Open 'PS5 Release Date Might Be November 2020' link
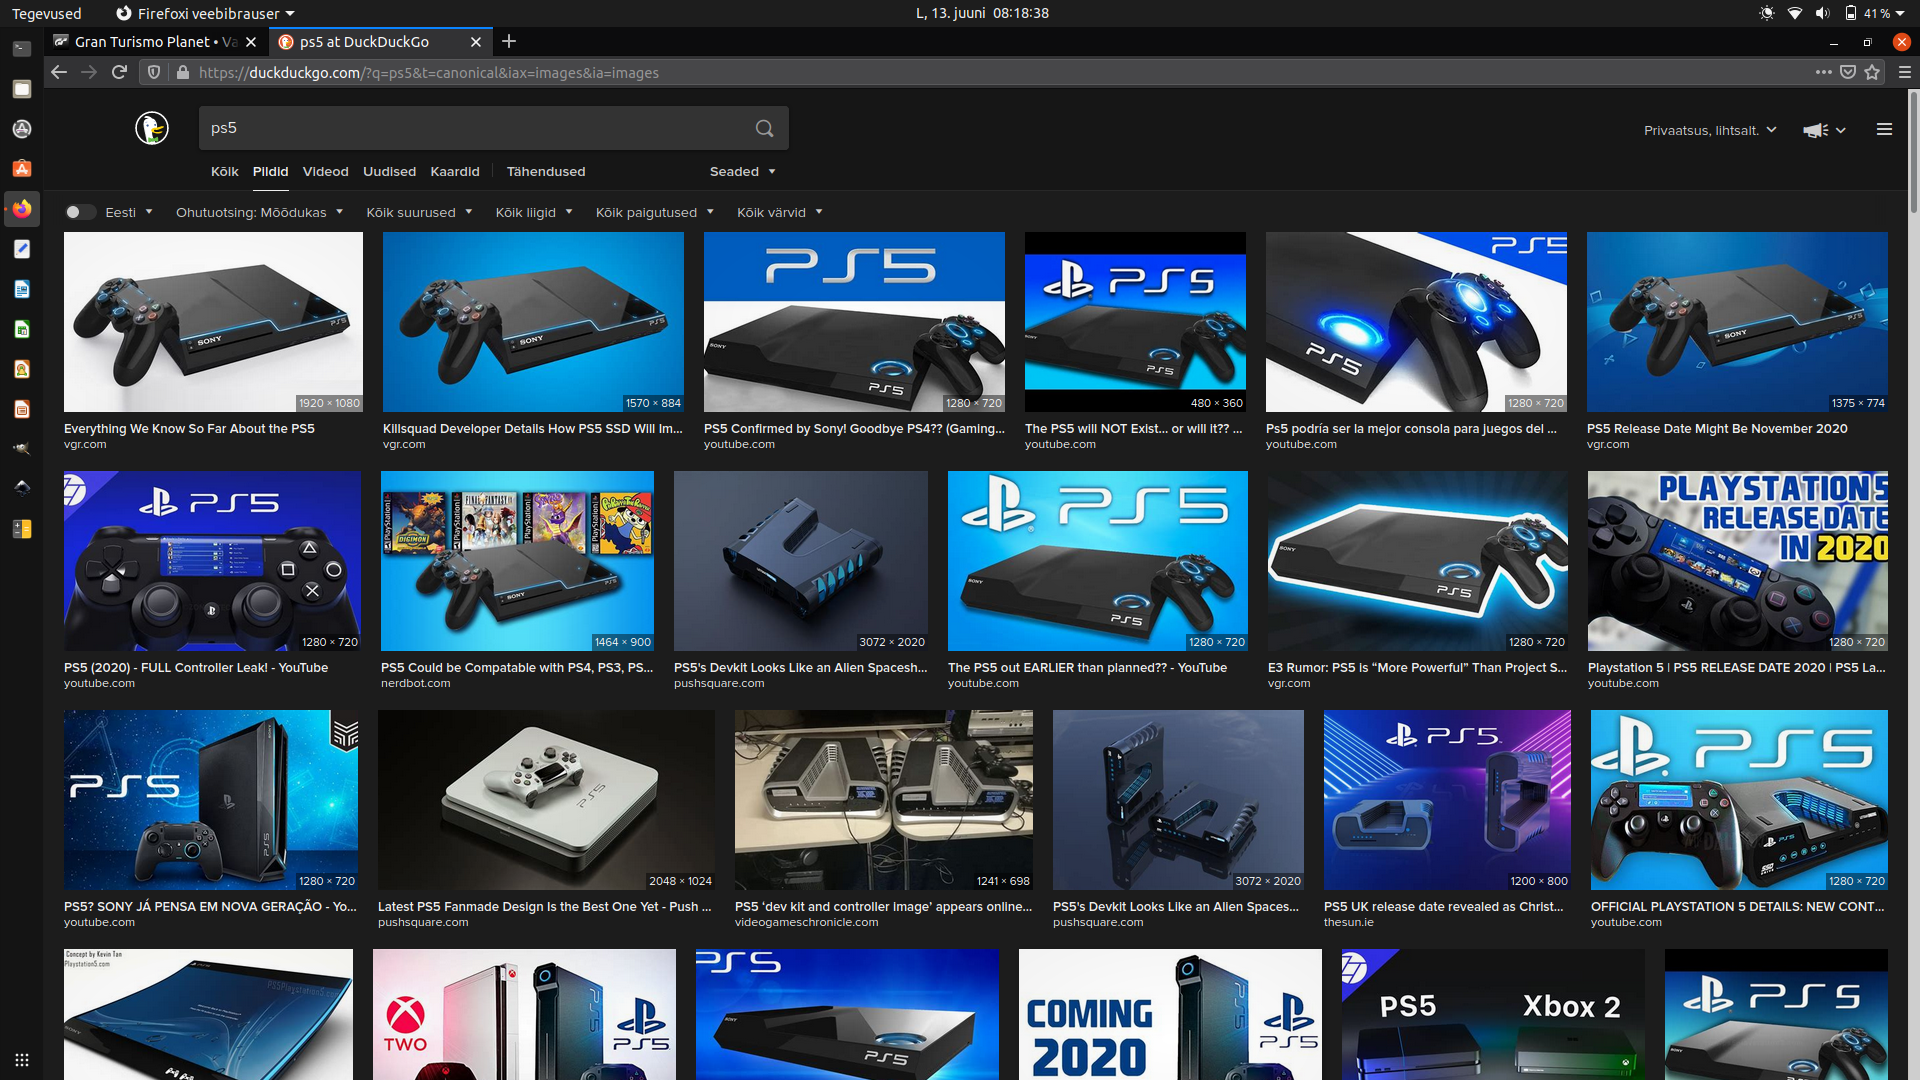Screen dimensions: 1920x1080 pyautogui.click(x=1716, y=428)
